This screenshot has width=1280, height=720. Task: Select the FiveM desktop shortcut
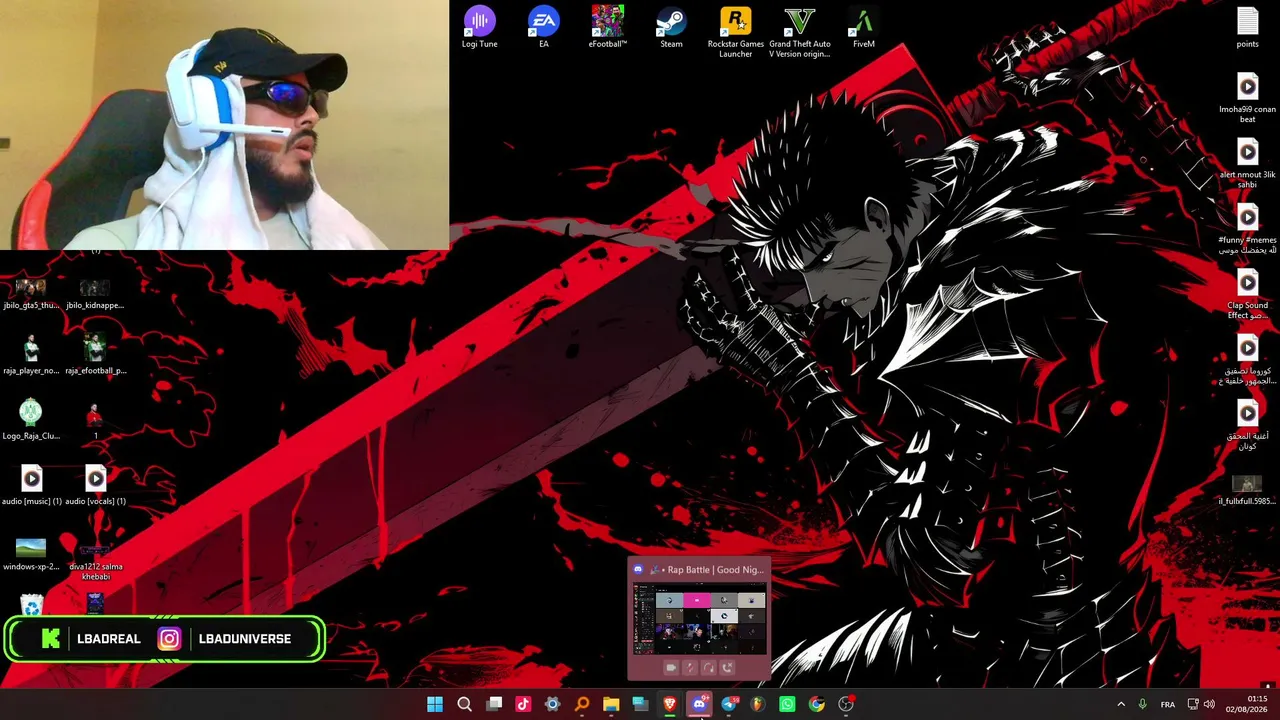tap(864, 27)
